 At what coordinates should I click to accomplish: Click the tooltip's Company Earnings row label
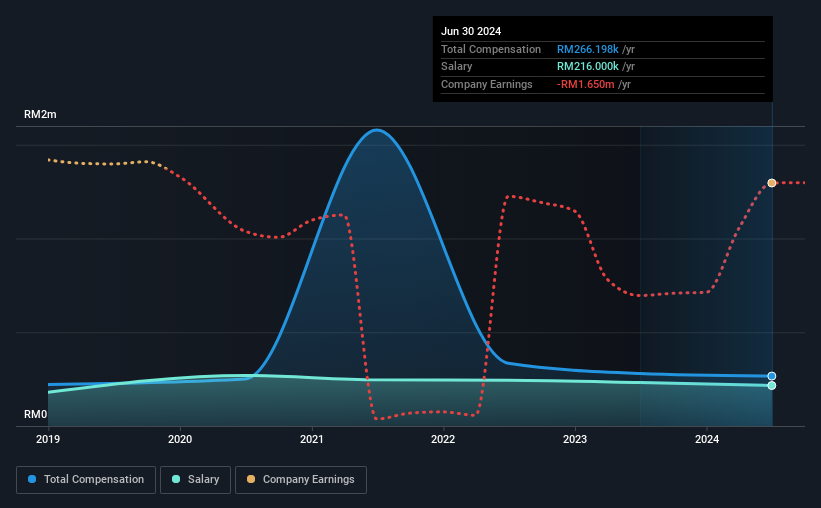(486, 84)
